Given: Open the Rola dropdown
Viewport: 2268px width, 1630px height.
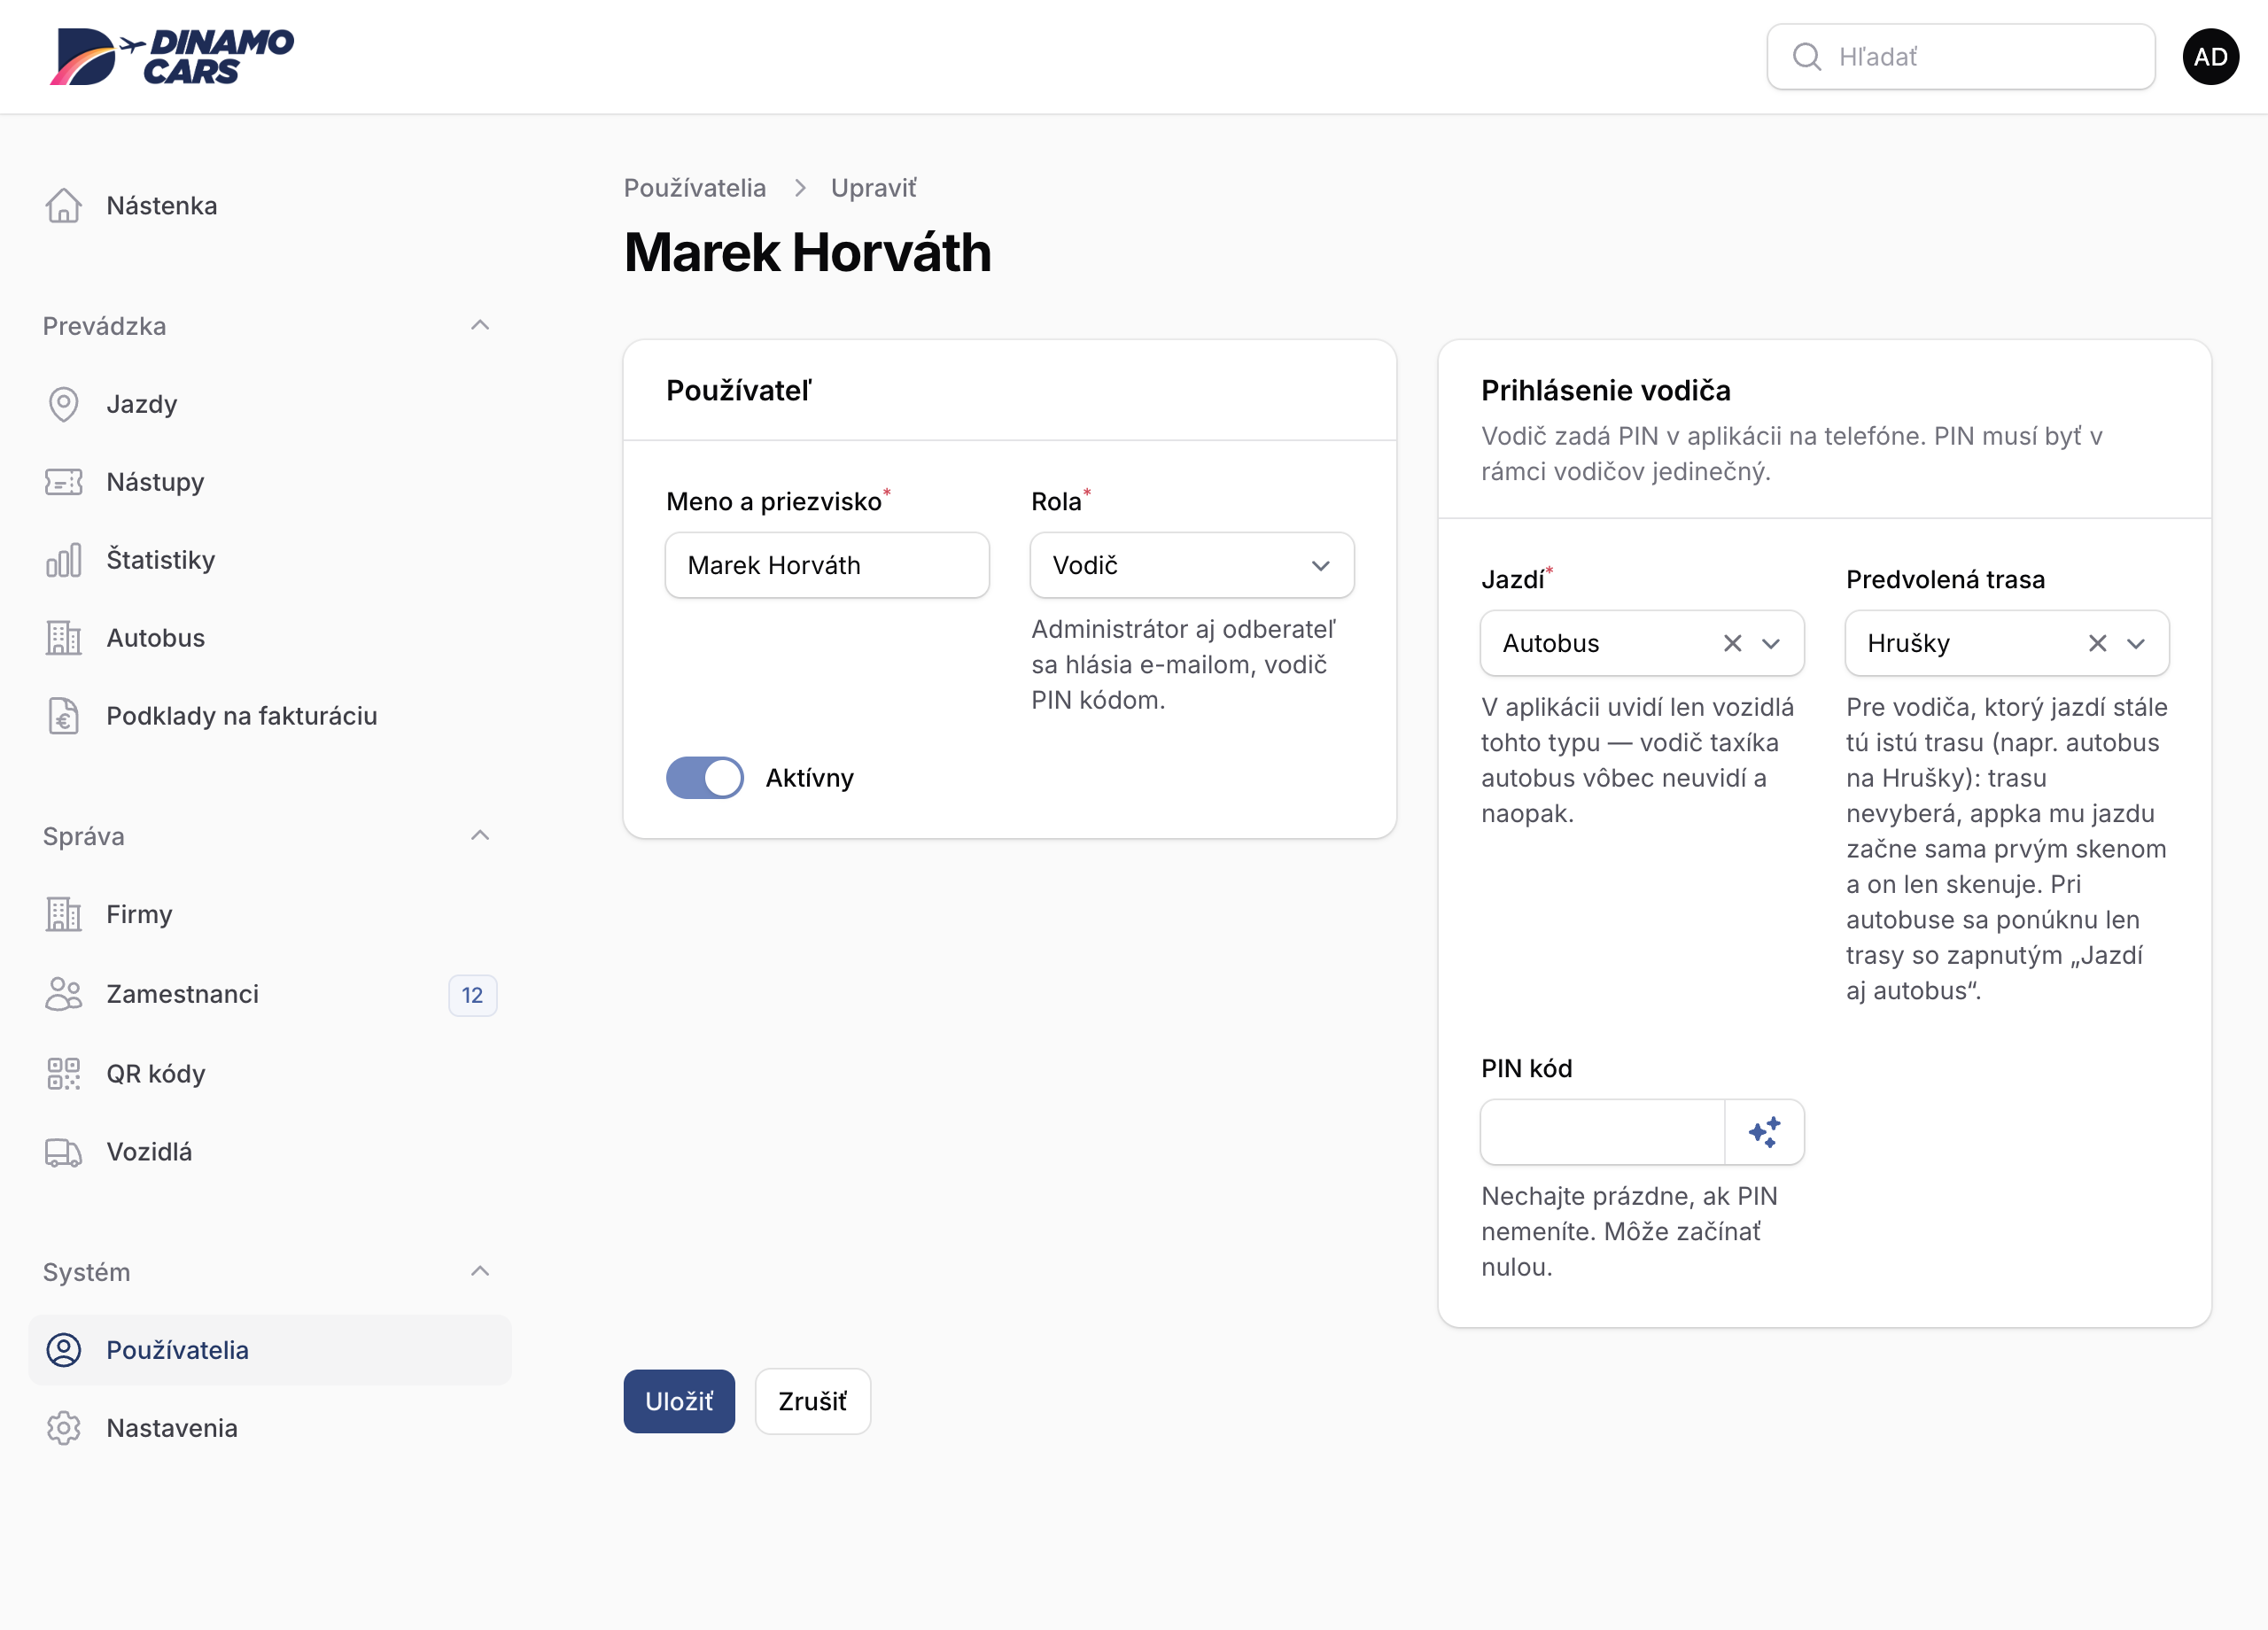Looking at the screenshot, I should pos(1192,565).
